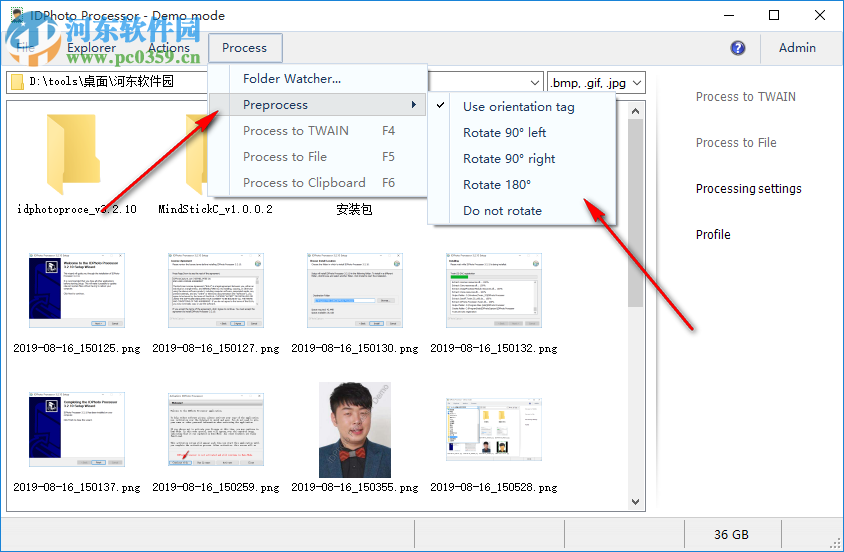The image size is (844, 552).
Task: Click the scrollbar up arrow
Action: [x=635, y=111]
